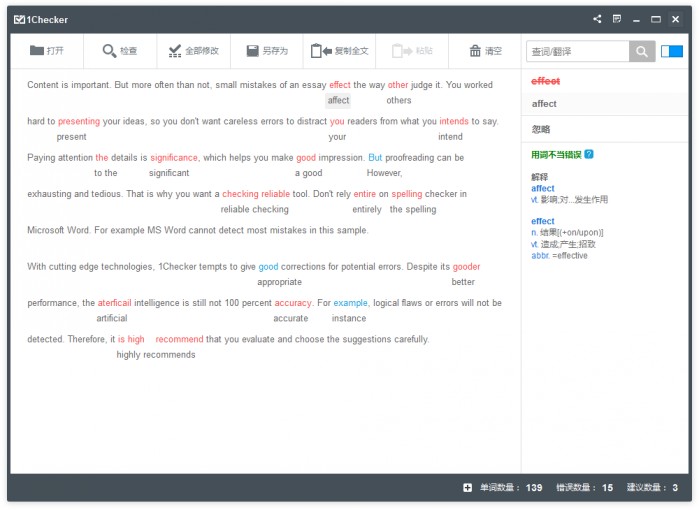699x510 pixels.
Task: Copy full text with 复制全文
Action: [339, 51]
